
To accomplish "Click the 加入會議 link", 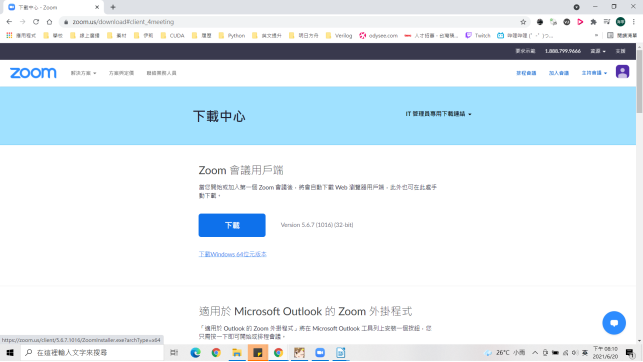I will (559, 73).
